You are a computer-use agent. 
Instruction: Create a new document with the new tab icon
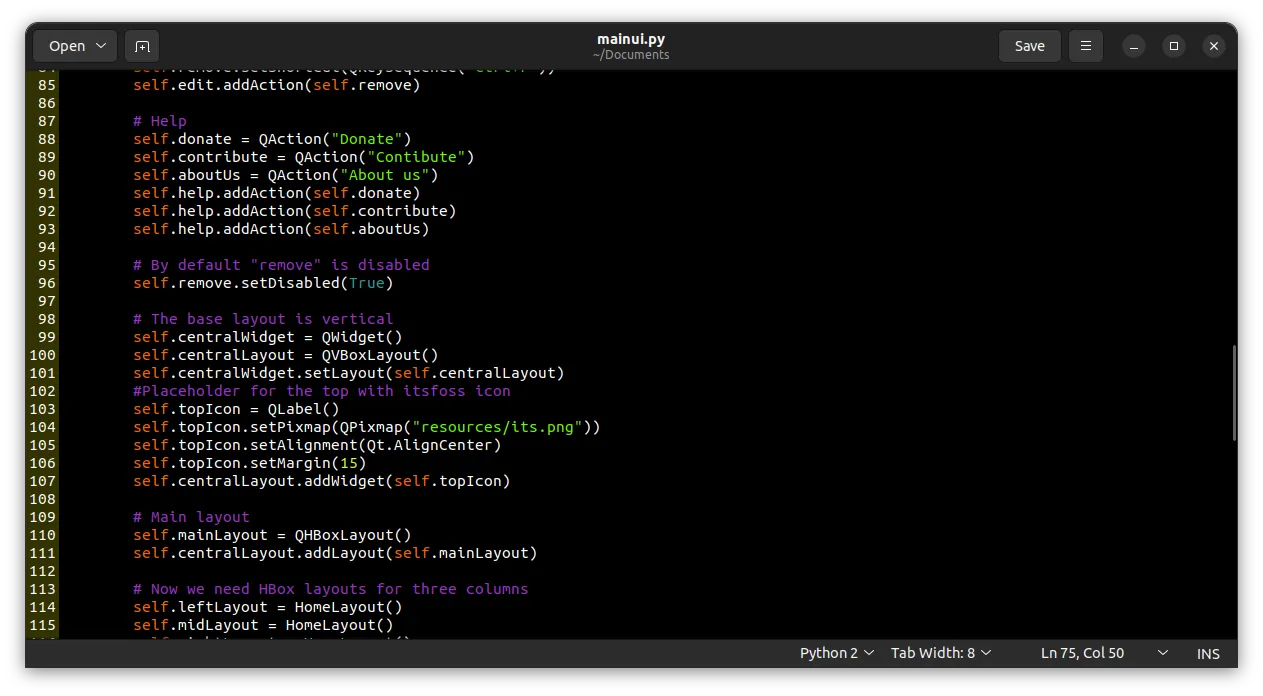142,46
